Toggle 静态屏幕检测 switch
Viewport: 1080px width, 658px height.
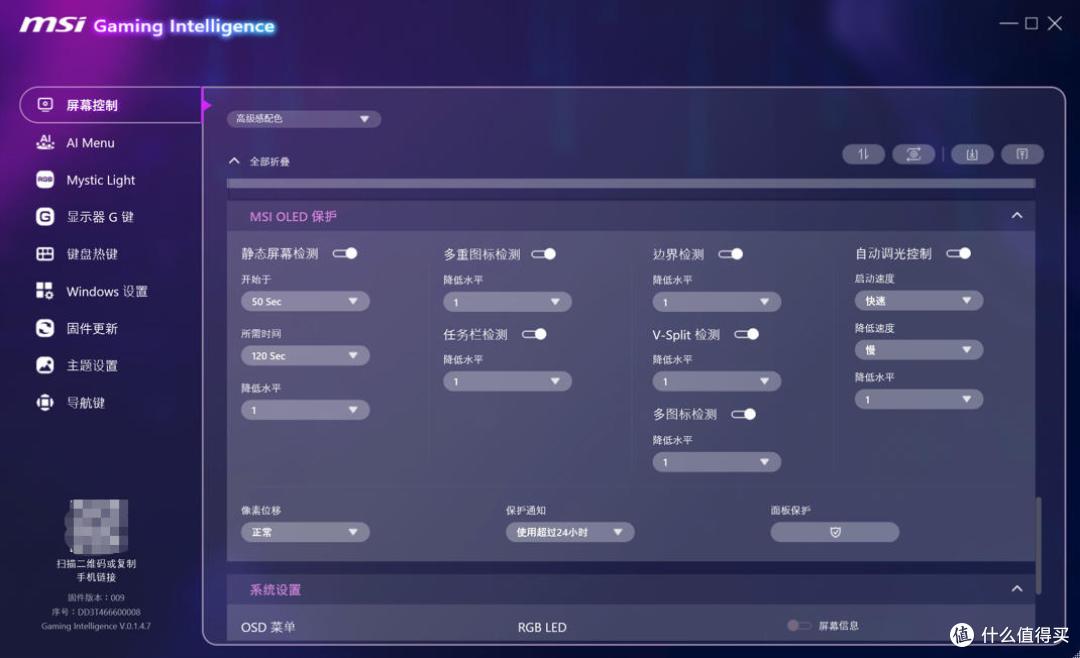(345, 253)
